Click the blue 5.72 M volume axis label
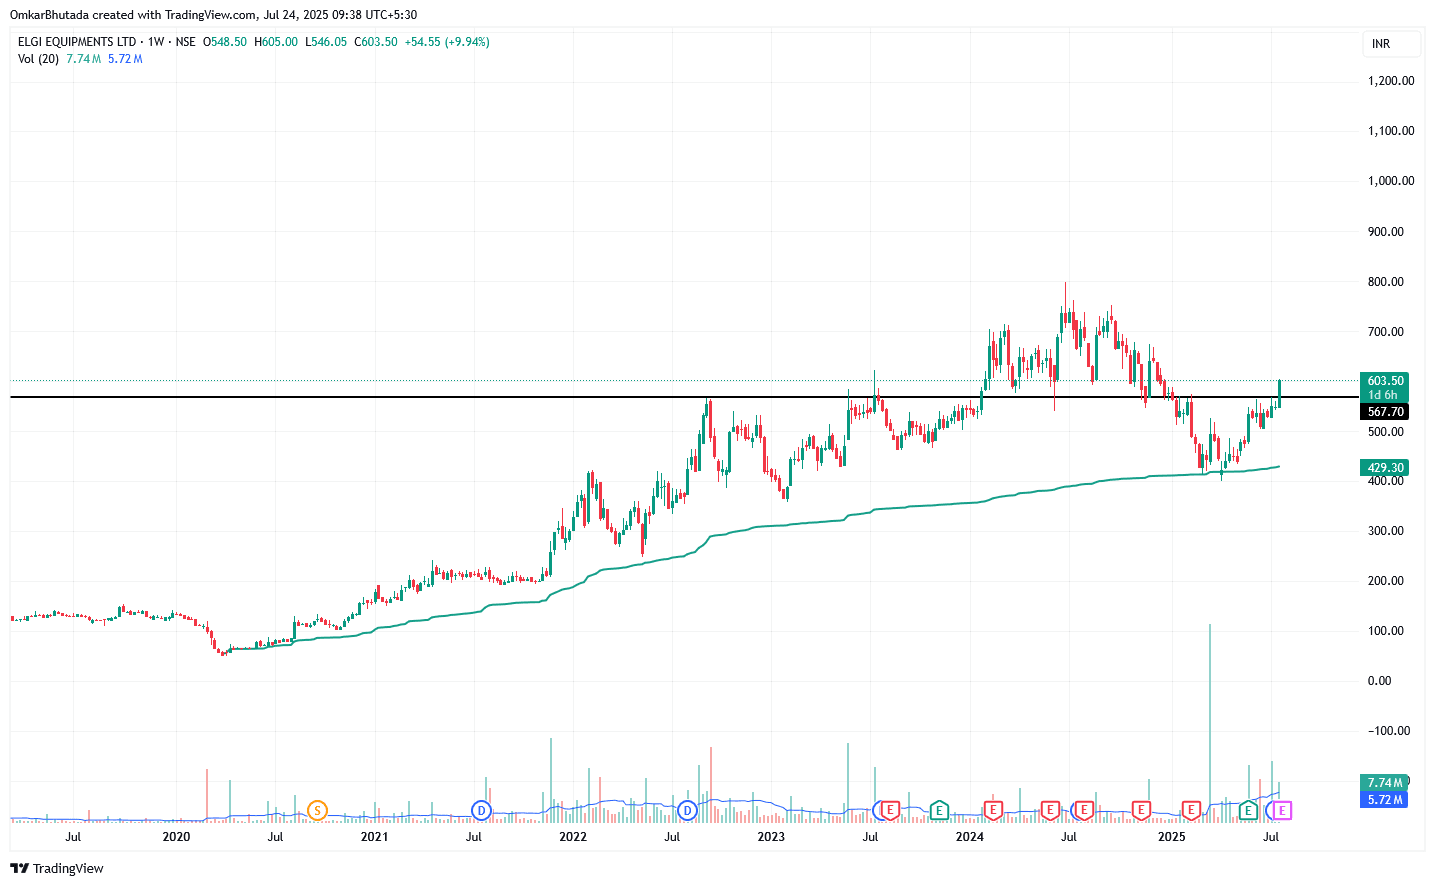 click(x=1385, y=800)
